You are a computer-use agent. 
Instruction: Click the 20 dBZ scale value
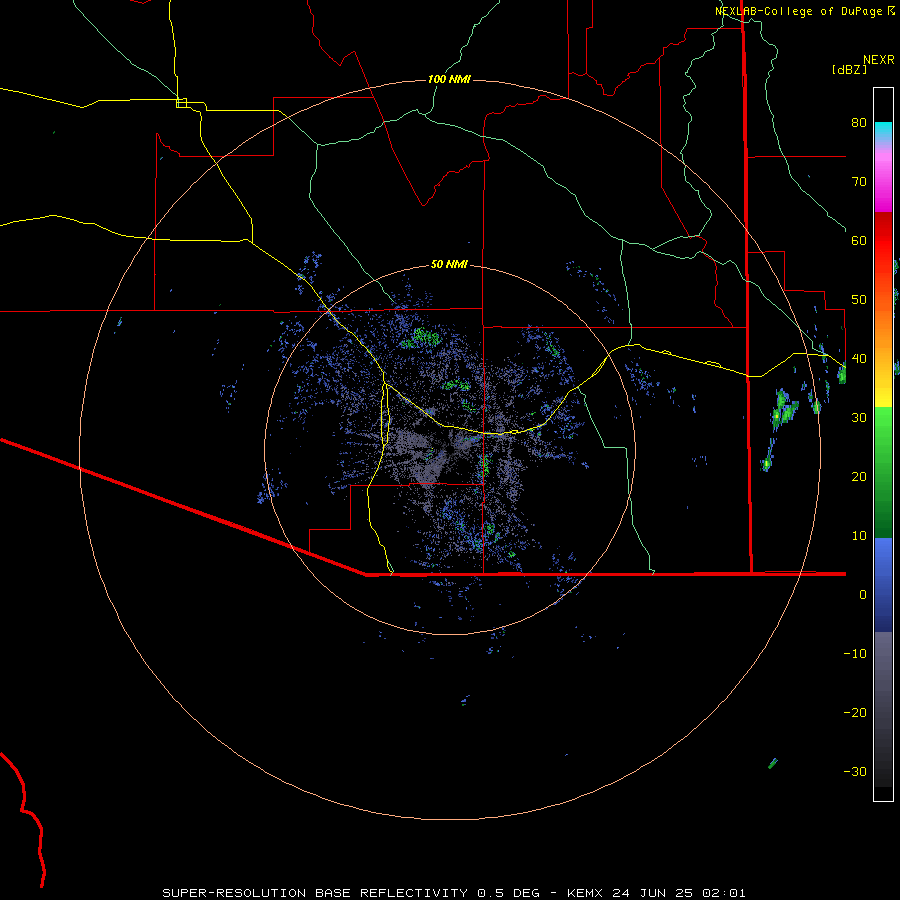859,476
